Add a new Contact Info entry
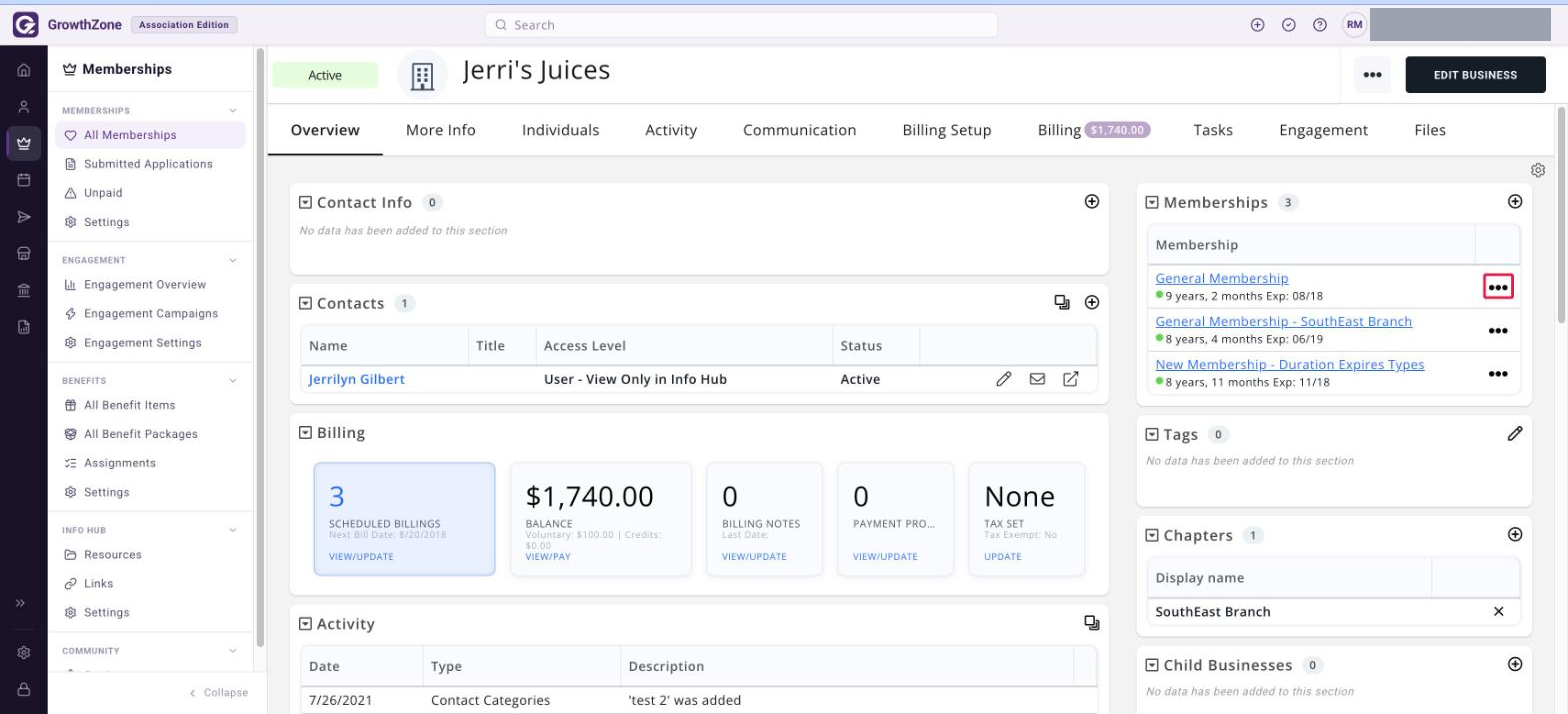 tap(1092, 201)
